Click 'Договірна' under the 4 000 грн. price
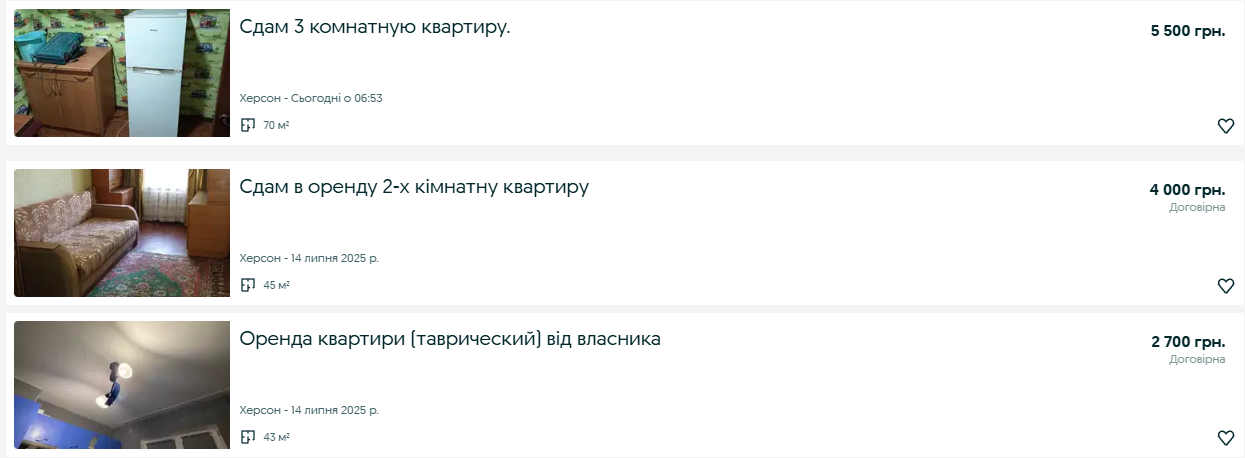Viewport: 1245px width, 458px height. pyautogui.click(x=1197, y=207)
